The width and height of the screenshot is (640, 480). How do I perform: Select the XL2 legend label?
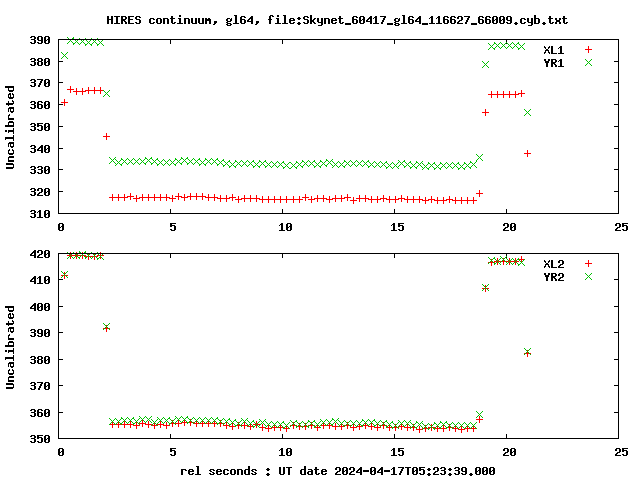553,264
